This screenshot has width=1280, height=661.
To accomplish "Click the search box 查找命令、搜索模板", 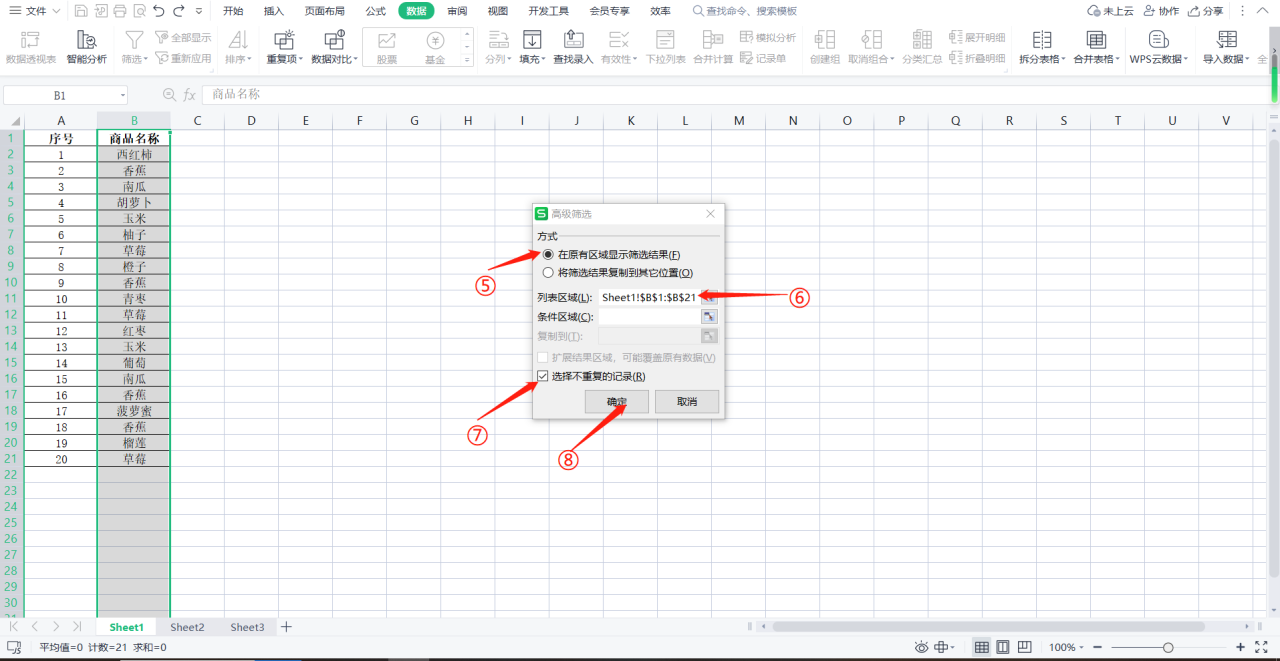I will click(x=745, y=11).
